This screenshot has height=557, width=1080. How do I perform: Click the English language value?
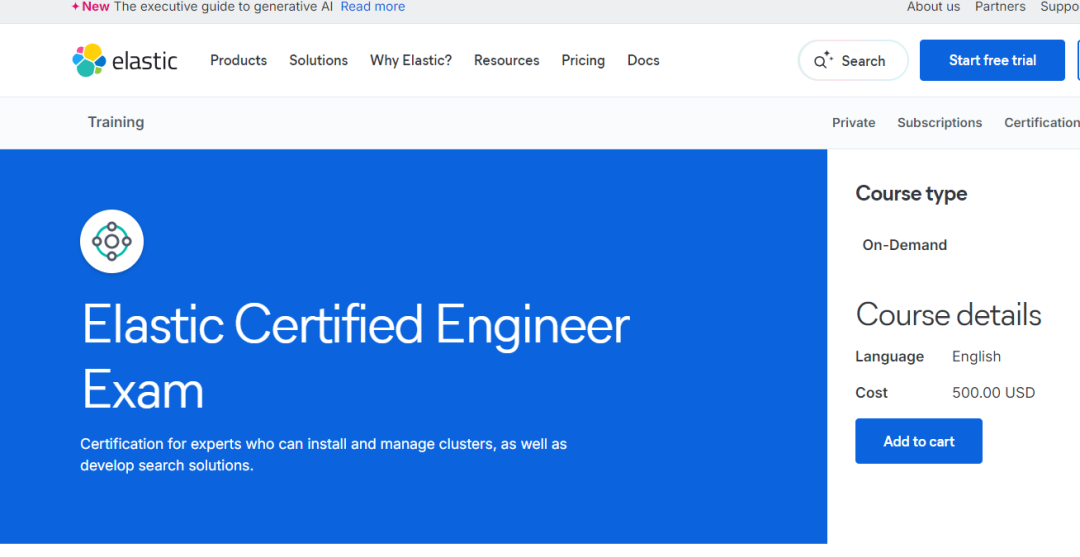click(976, 357)
